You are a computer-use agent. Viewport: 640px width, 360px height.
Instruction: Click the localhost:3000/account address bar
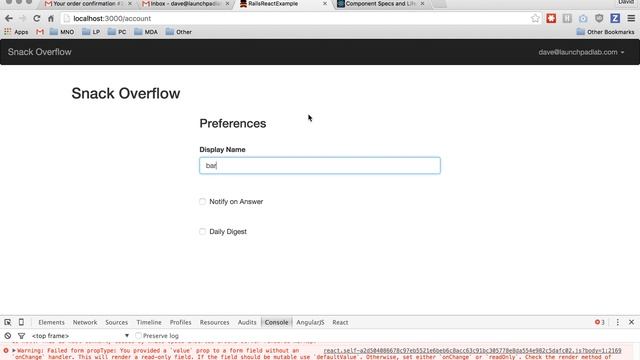tap(298, 18)
